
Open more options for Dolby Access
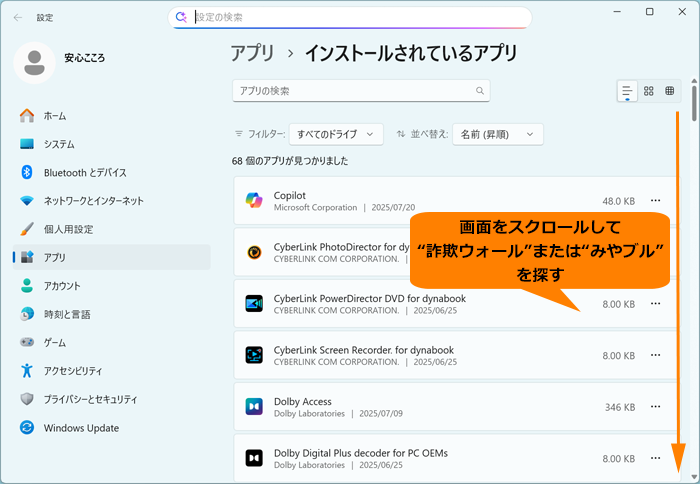click(655, 407)
